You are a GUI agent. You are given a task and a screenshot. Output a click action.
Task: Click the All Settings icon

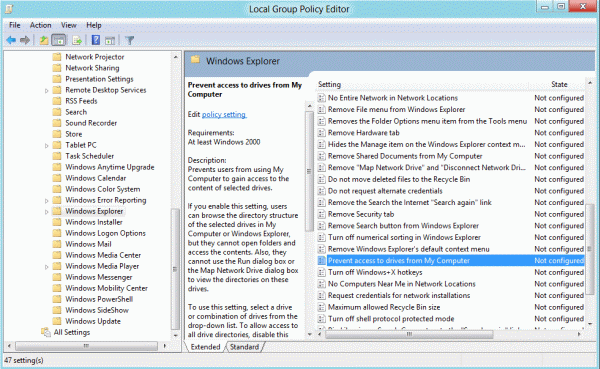click(x=46, y=332)
